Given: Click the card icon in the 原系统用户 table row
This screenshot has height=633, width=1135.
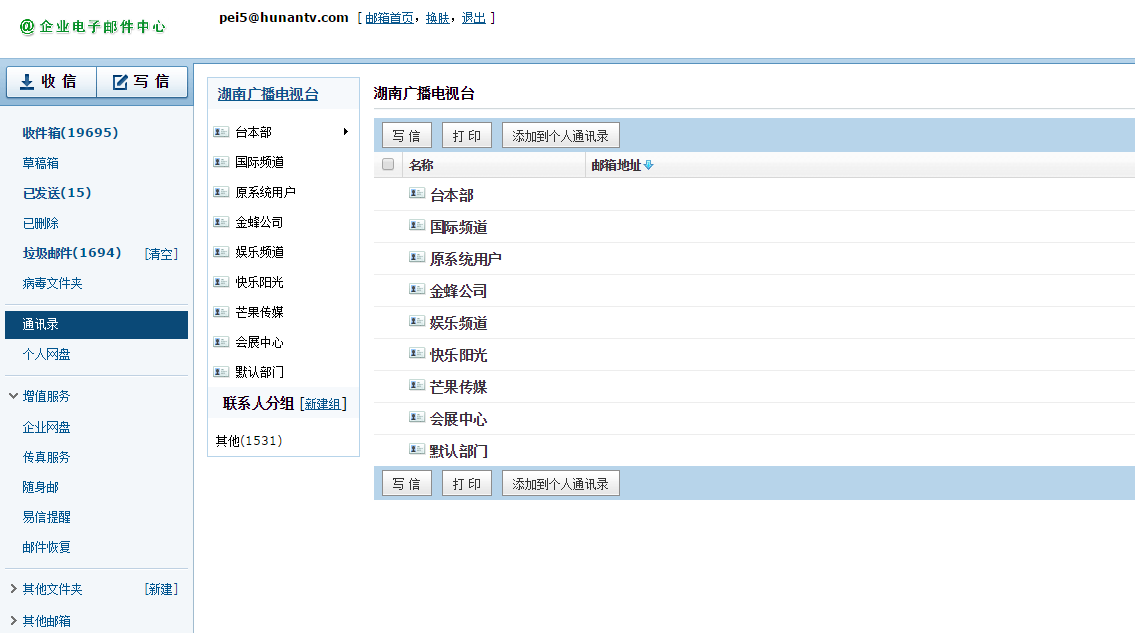Looking at the screenshot, I should (x=417, y=256).
